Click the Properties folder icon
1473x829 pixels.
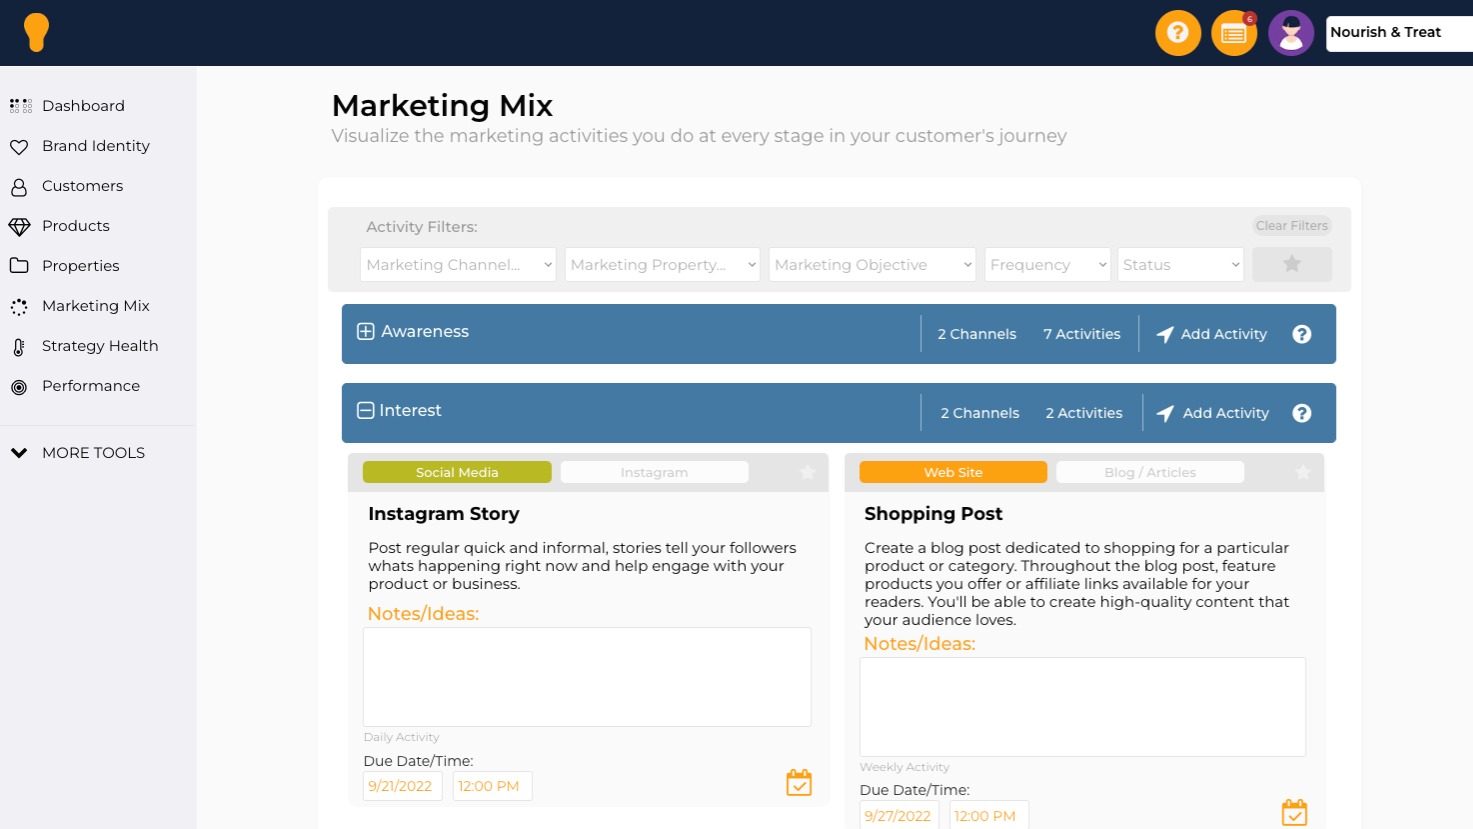19,266
